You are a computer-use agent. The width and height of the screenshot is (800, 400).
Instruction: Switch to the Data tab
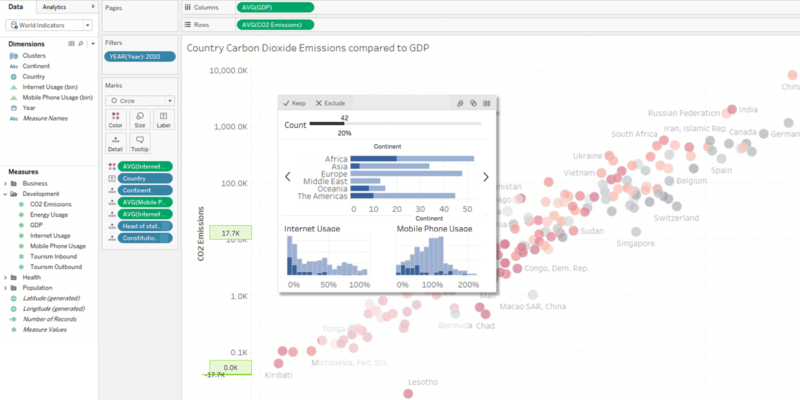[x=17, y=7]
